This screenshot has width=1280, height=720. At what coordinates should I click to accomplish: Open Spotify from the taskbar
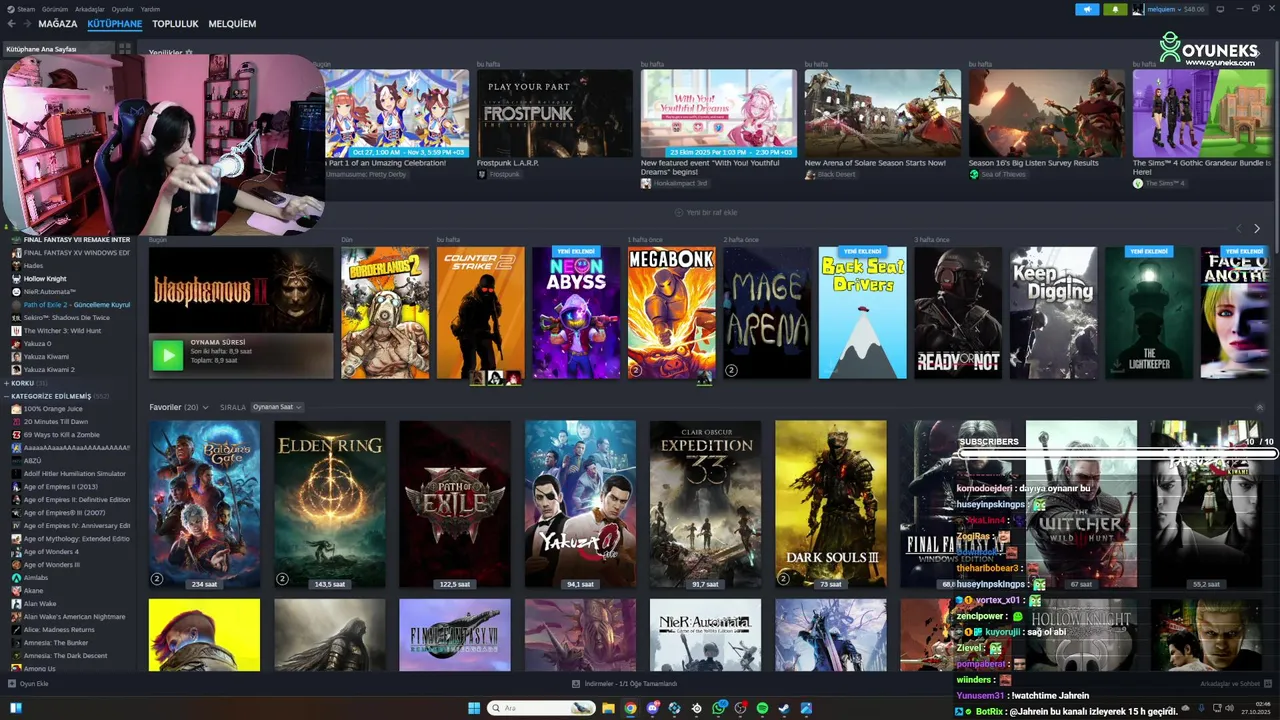762,708
